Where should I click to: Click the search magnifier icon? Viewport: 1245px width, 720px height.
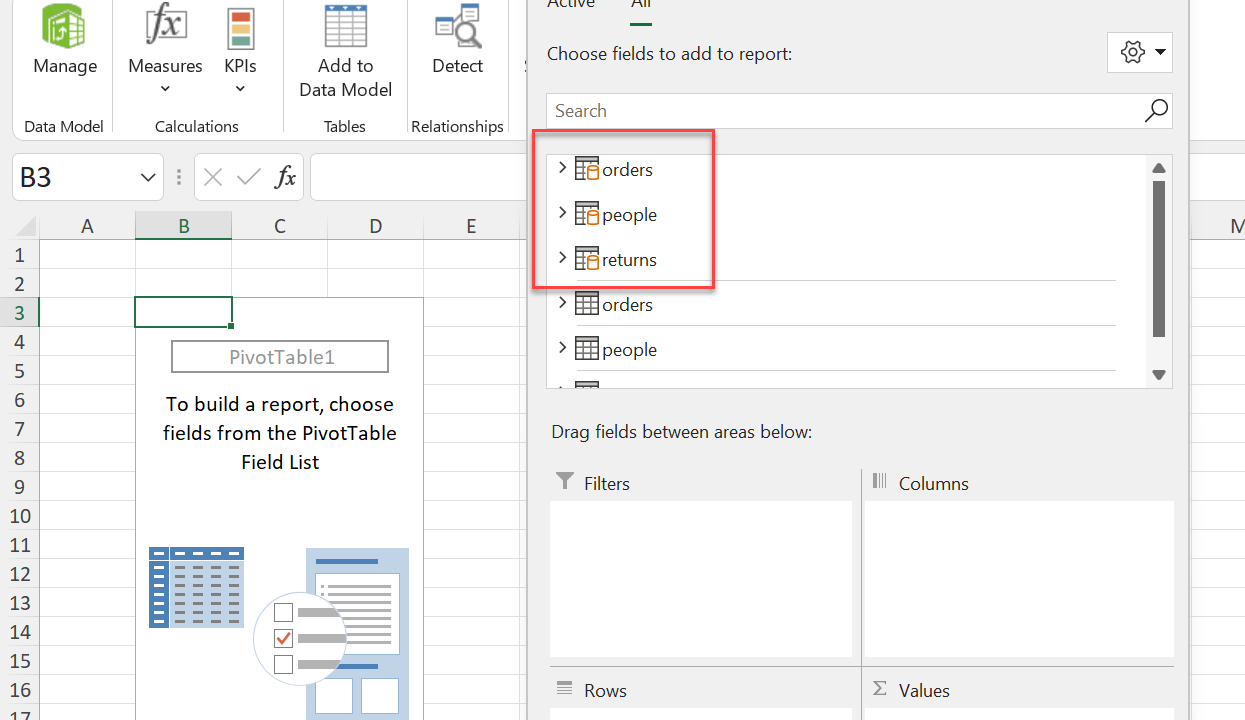(1156, 110)
